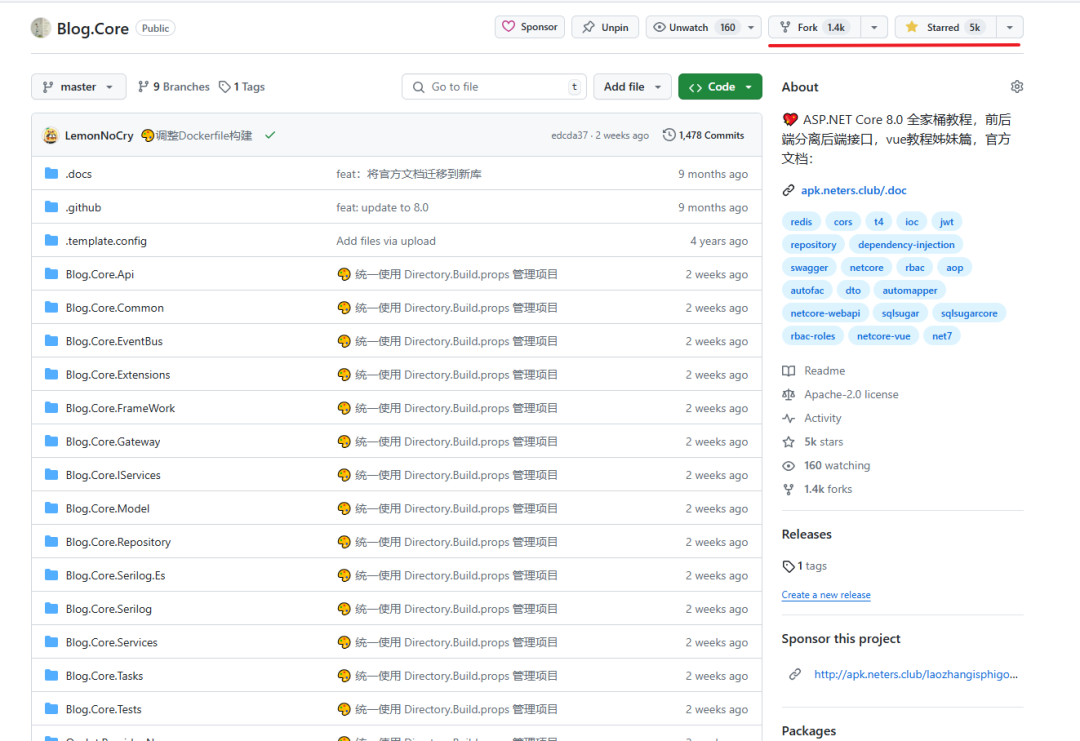Open the Readme link in About
1080x741 pixels.
(x=824, y=370)
